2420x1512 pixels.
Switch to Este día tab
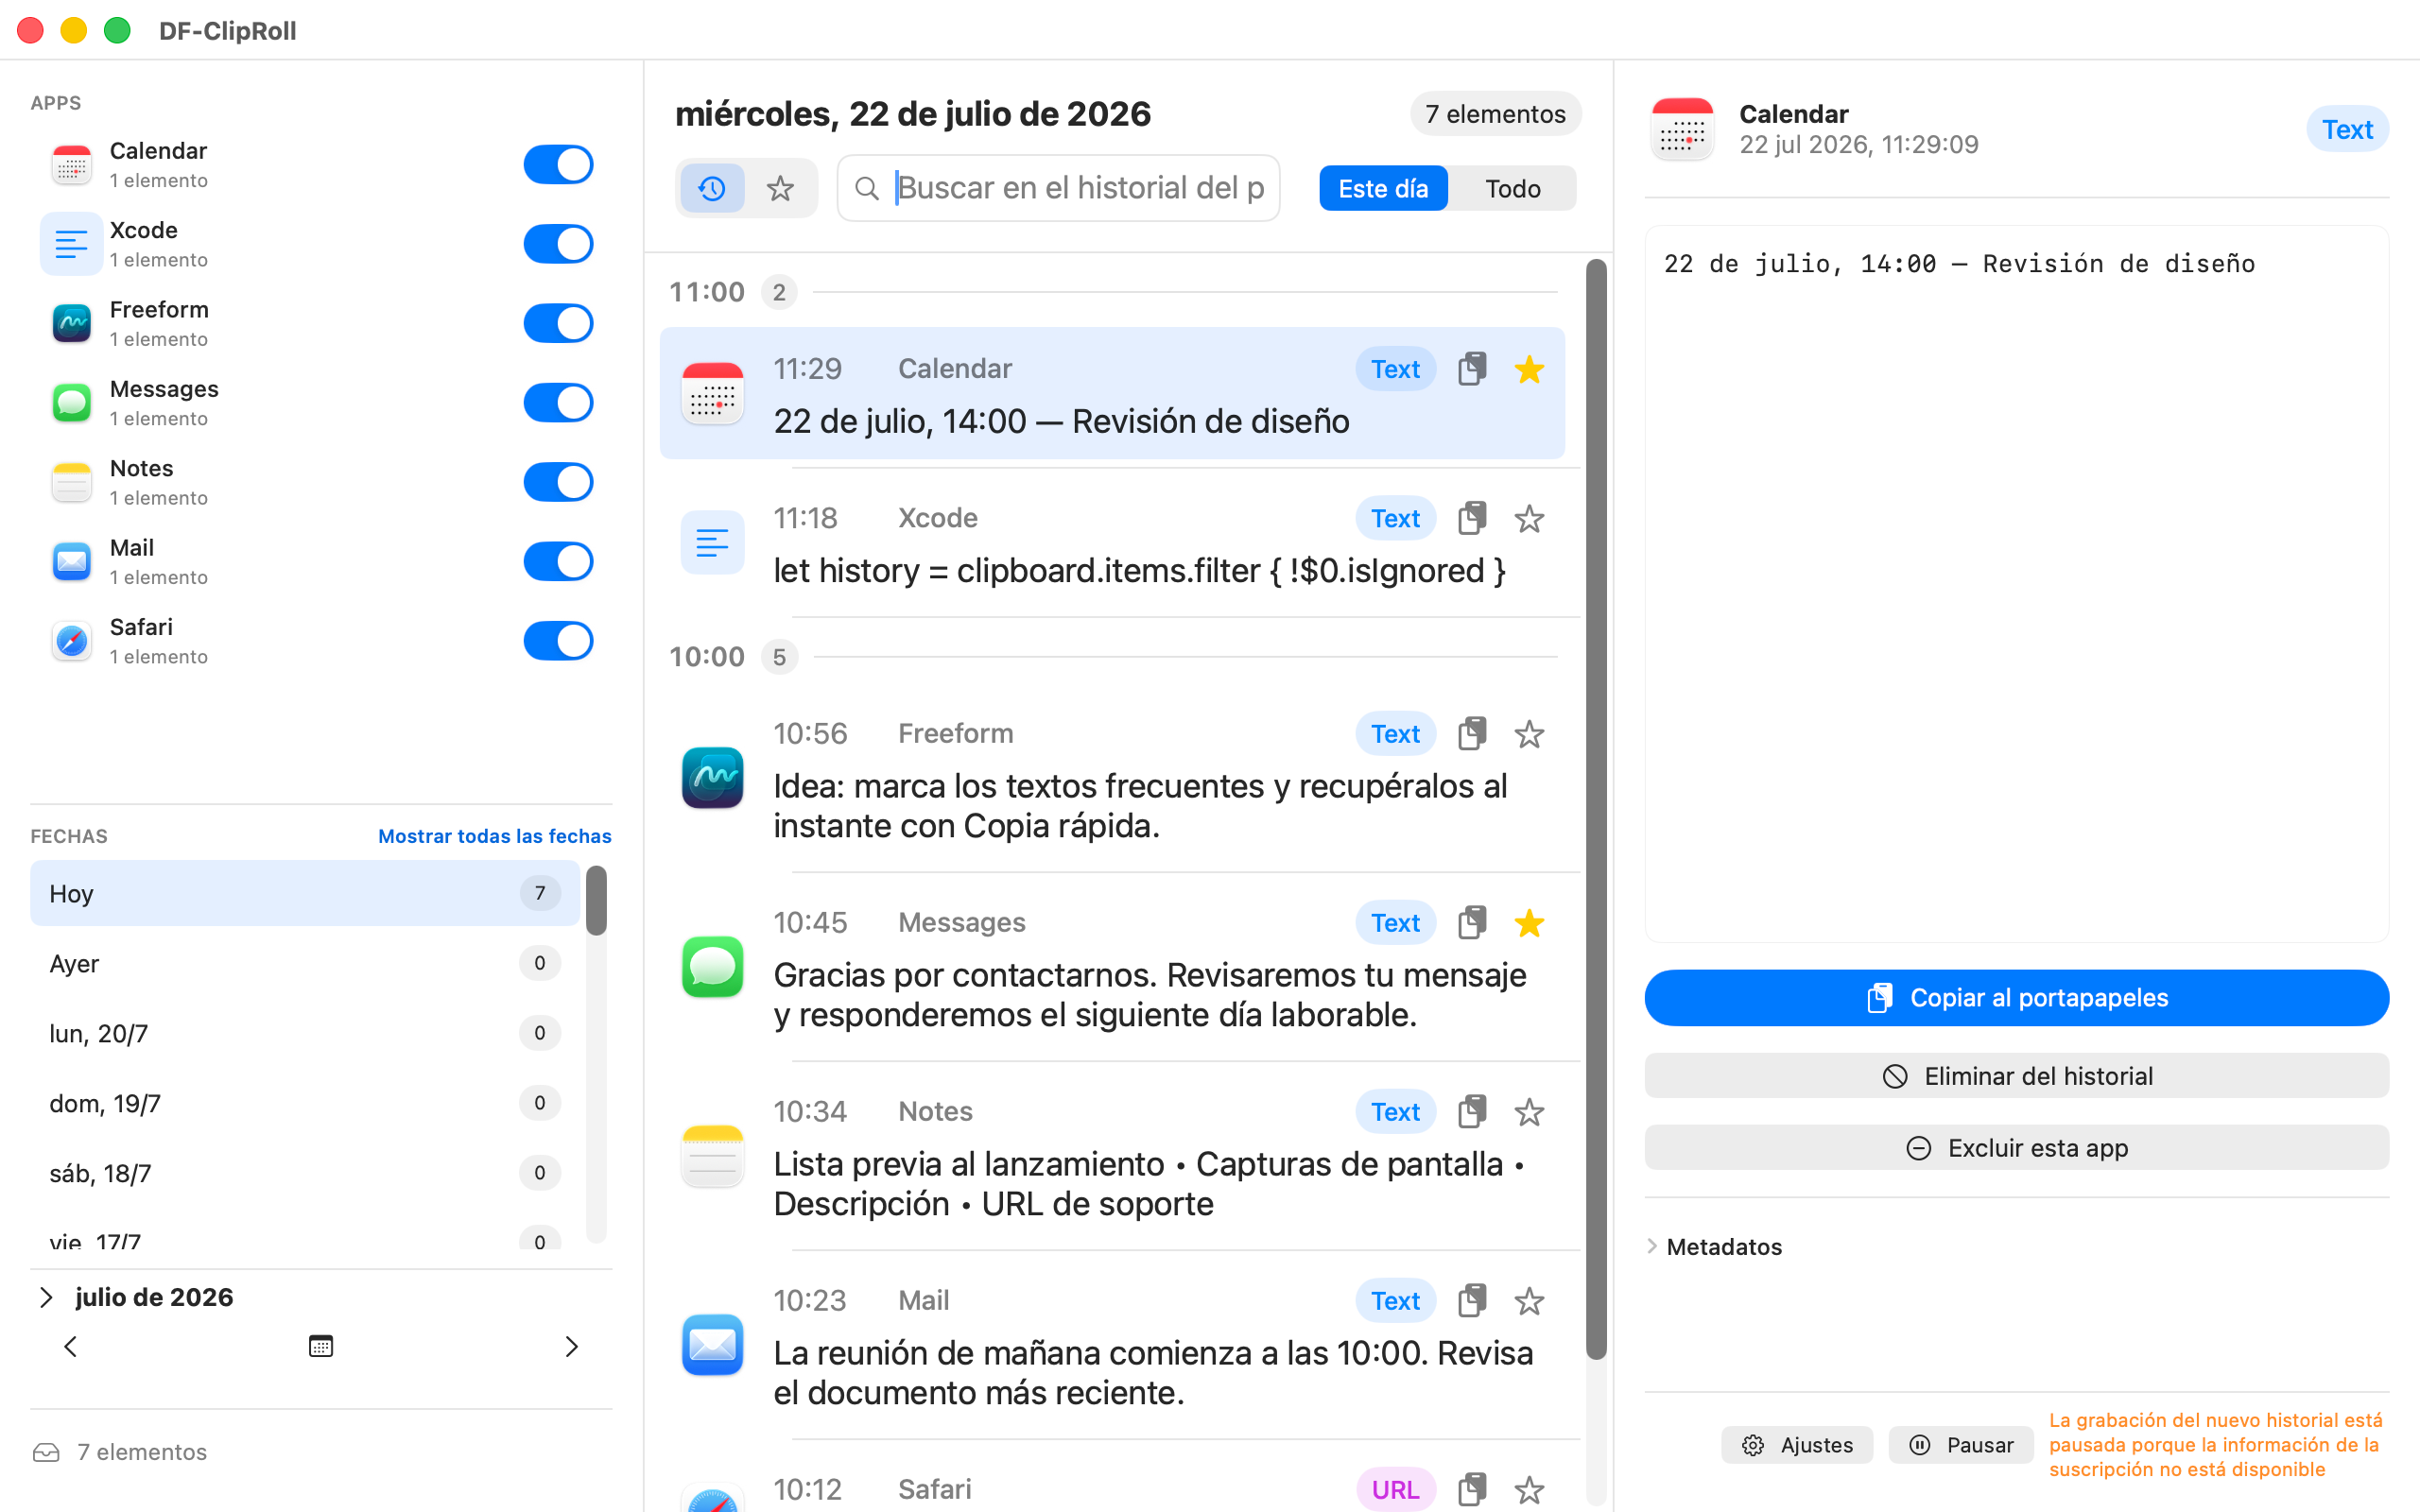[1383, 188]
